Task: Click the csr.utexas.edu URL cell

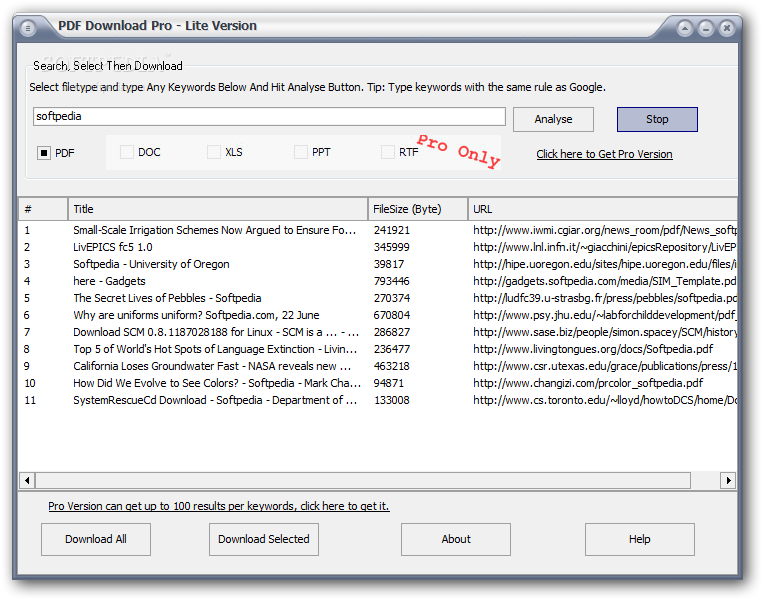Action: tap(605, 366)
